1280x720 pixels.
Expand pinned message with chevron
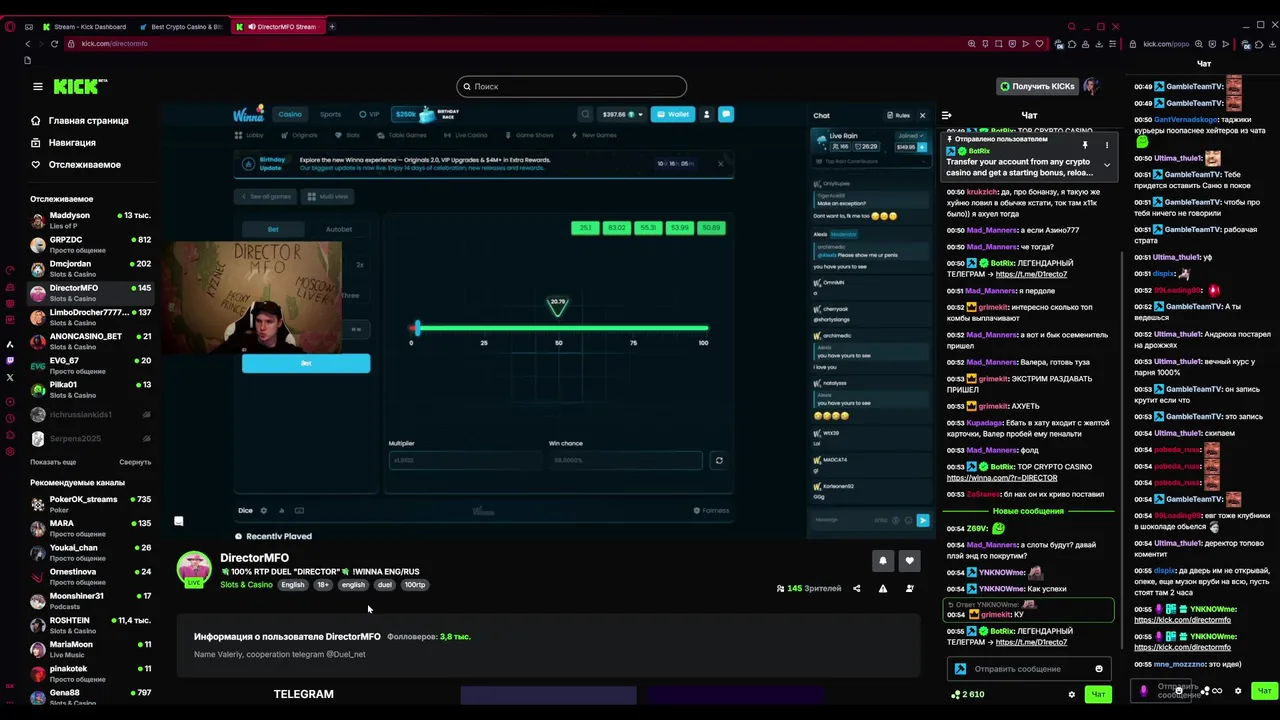tap(1106, 165)
